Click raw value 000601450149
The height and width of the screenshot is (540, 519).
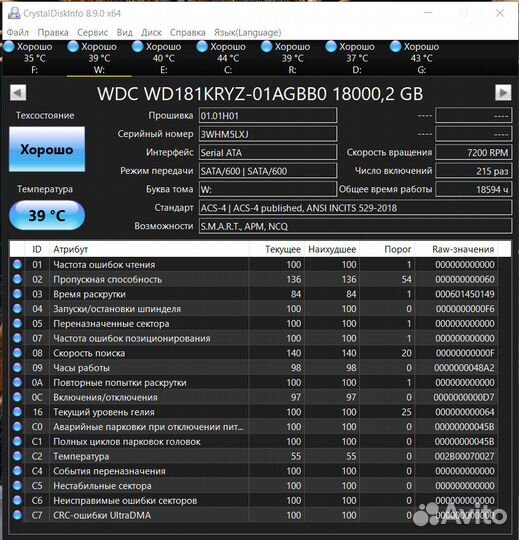click(465, 294)
